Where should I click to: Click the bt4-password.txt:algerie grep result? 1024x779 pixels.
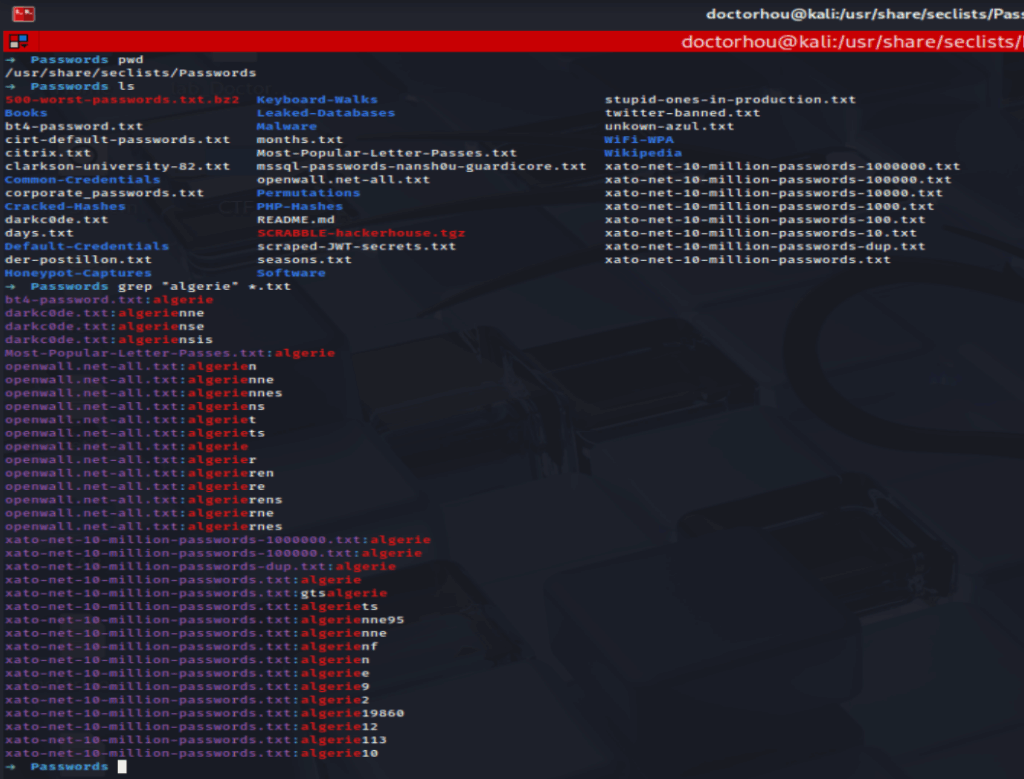point(109,300)
